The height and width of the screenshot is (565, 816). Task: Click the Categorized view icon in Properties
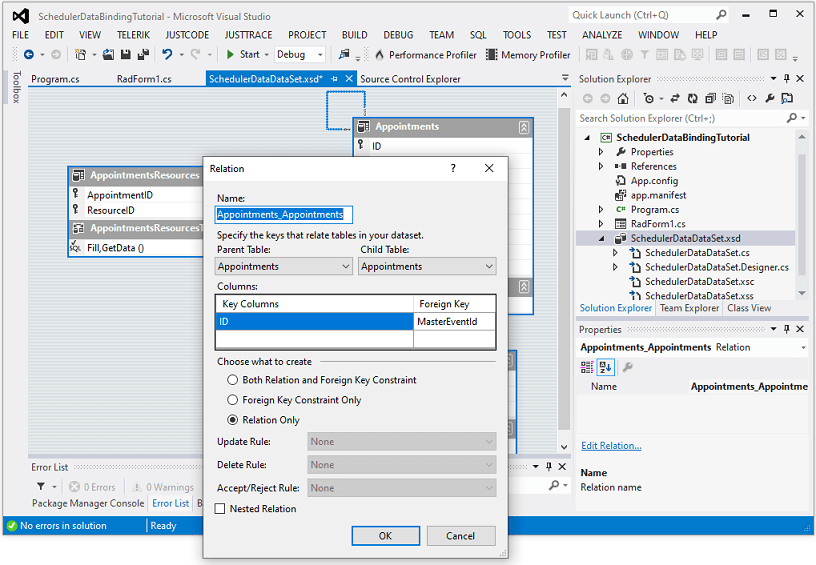coord(586,367)
